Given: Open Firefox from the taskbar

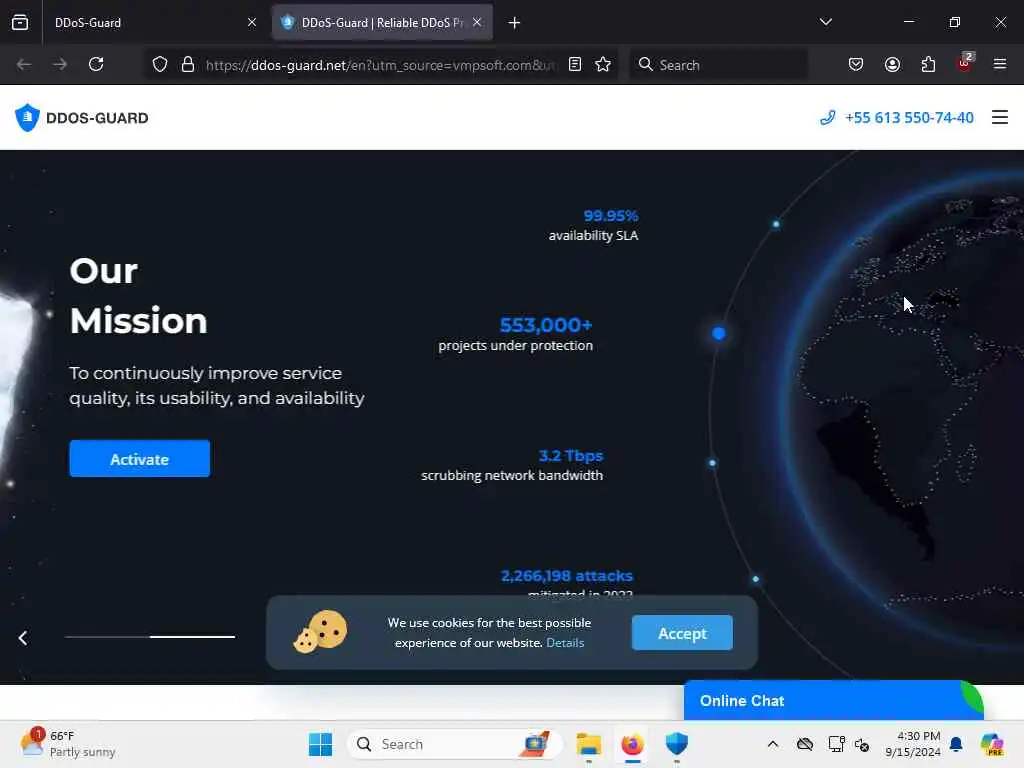Looking at the screenshot, I should tap(632, 744).
